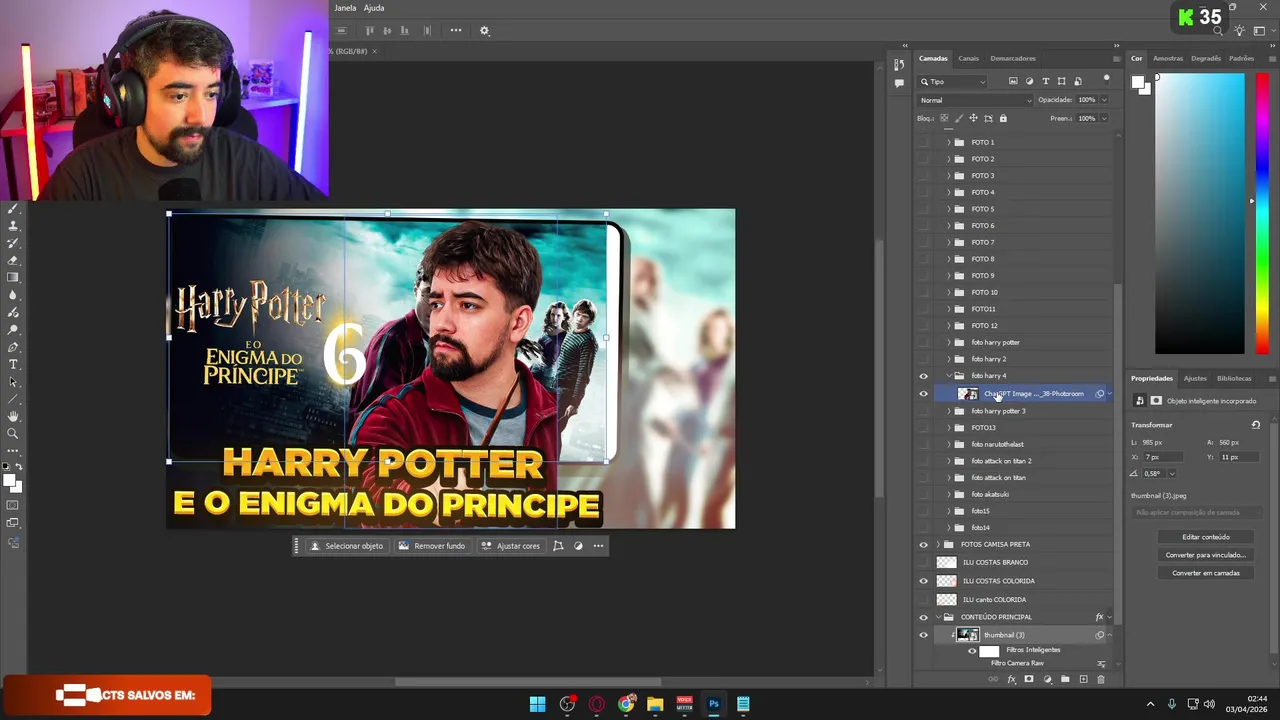Image resolution: width=1280 pixels, height=720 pixels.
Task: Hide the thumbnail (3) layer
Action: 923,635
